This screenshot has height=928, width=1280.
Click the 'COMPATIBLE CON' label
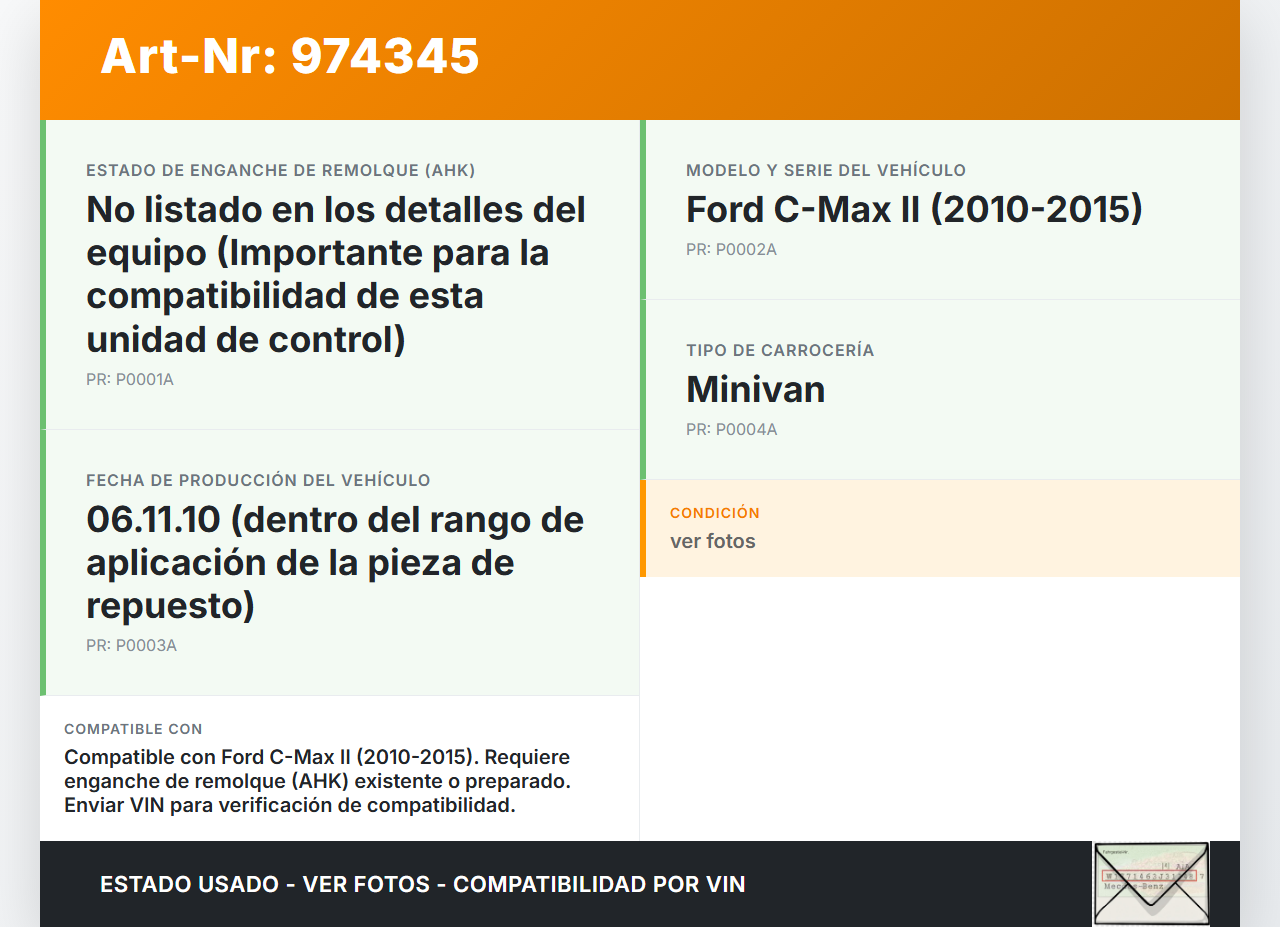coord(133,730)
